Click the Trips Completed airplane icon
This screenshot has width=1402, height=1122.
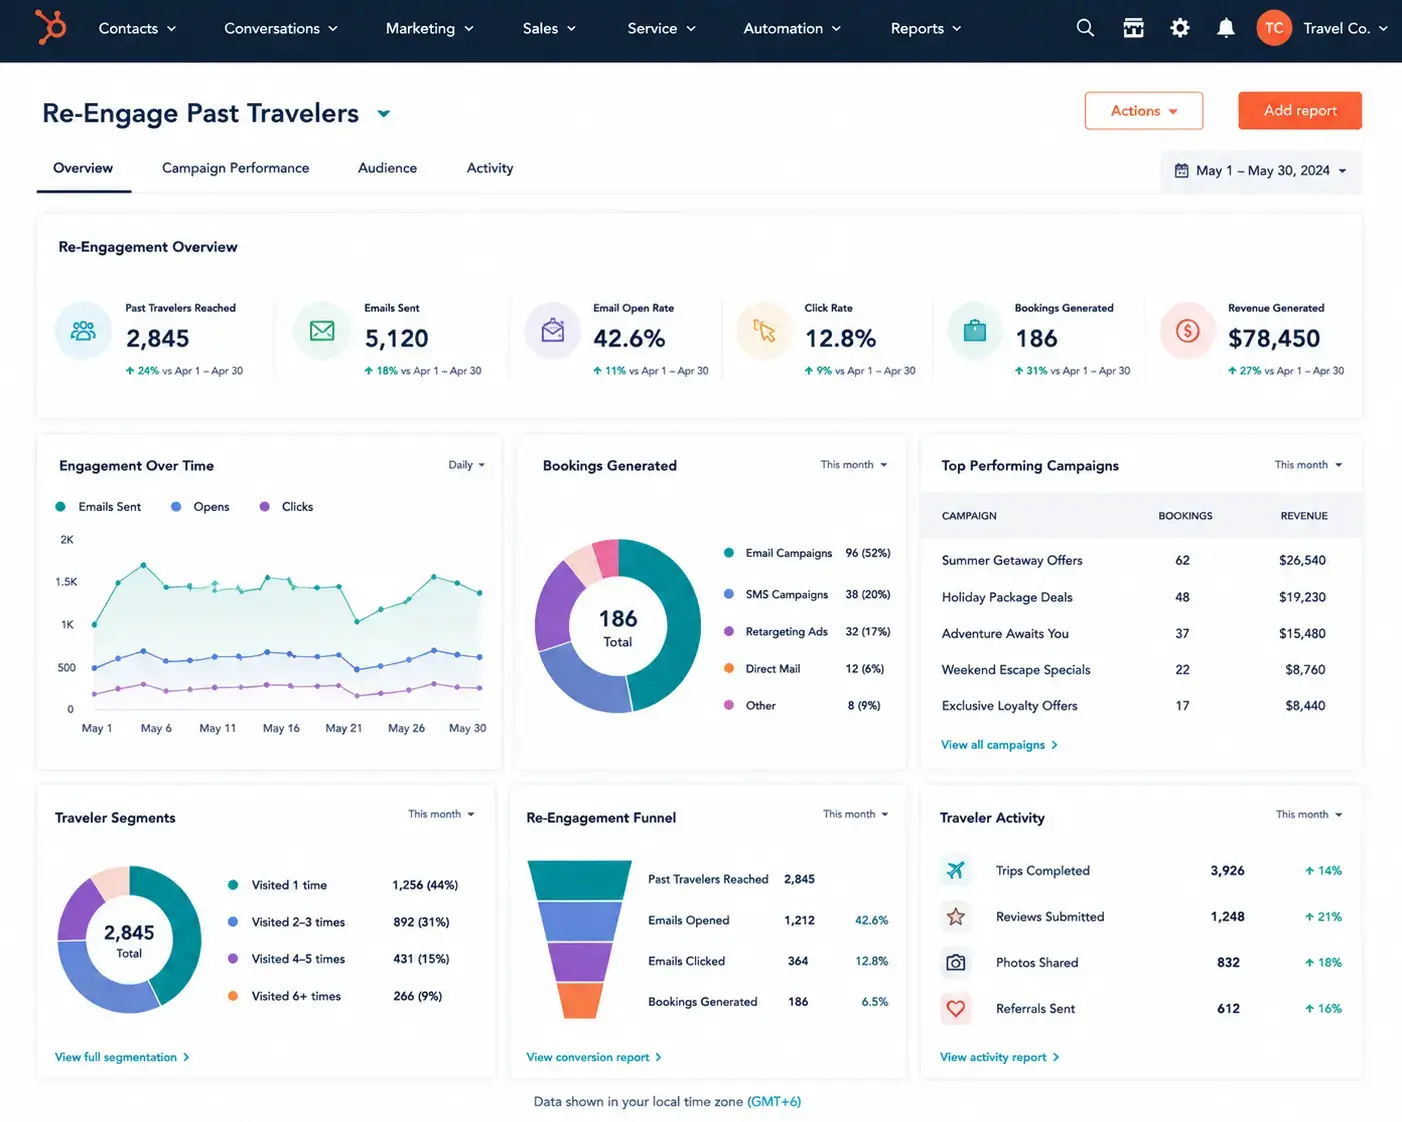(x=956, y=870)
